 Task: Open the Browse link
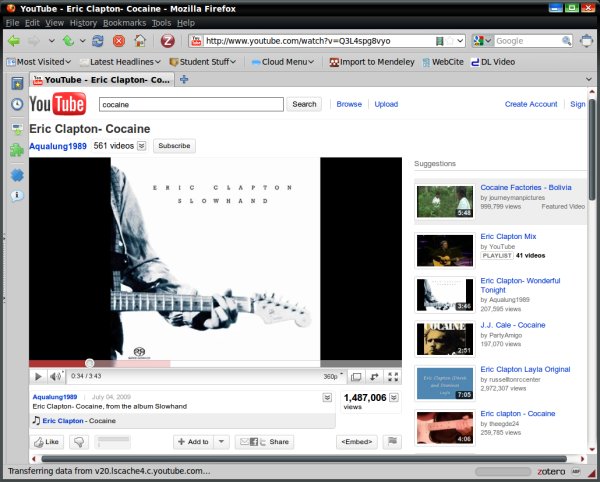click(349, 104)
